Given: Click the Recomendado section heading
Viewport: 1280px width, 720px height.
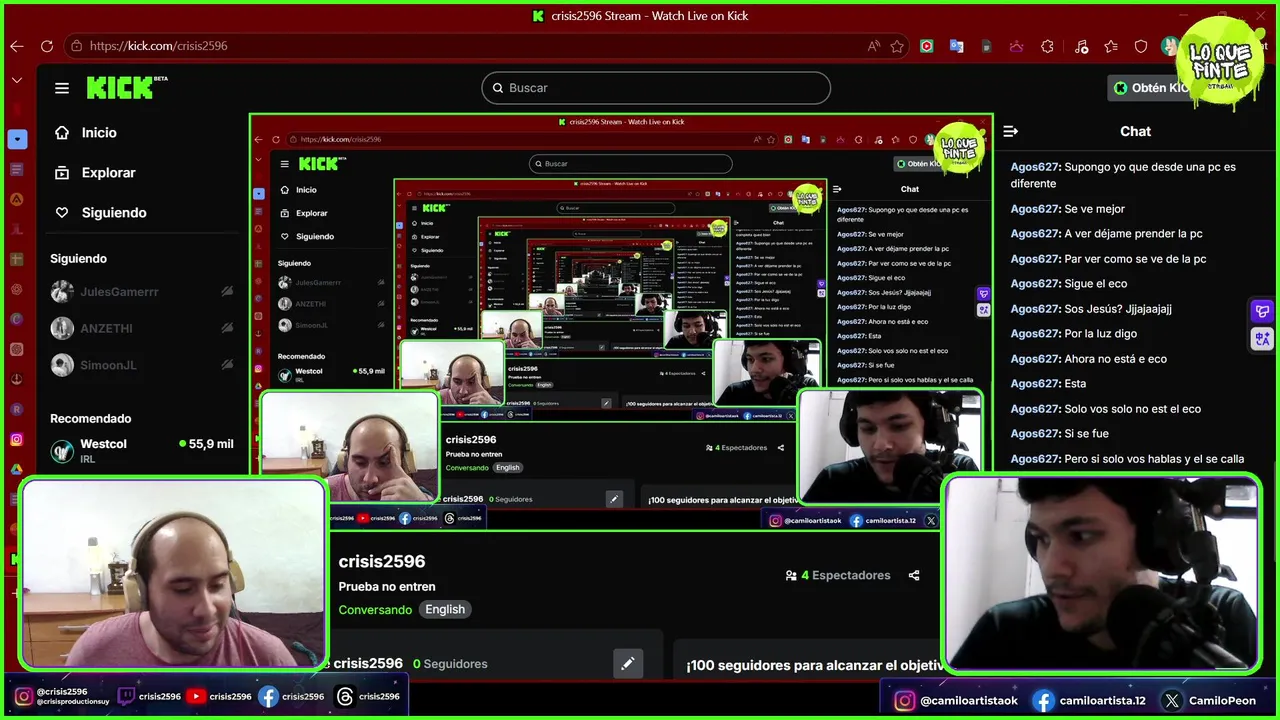Looking at the screenshot, I should (x=90, y=418).
